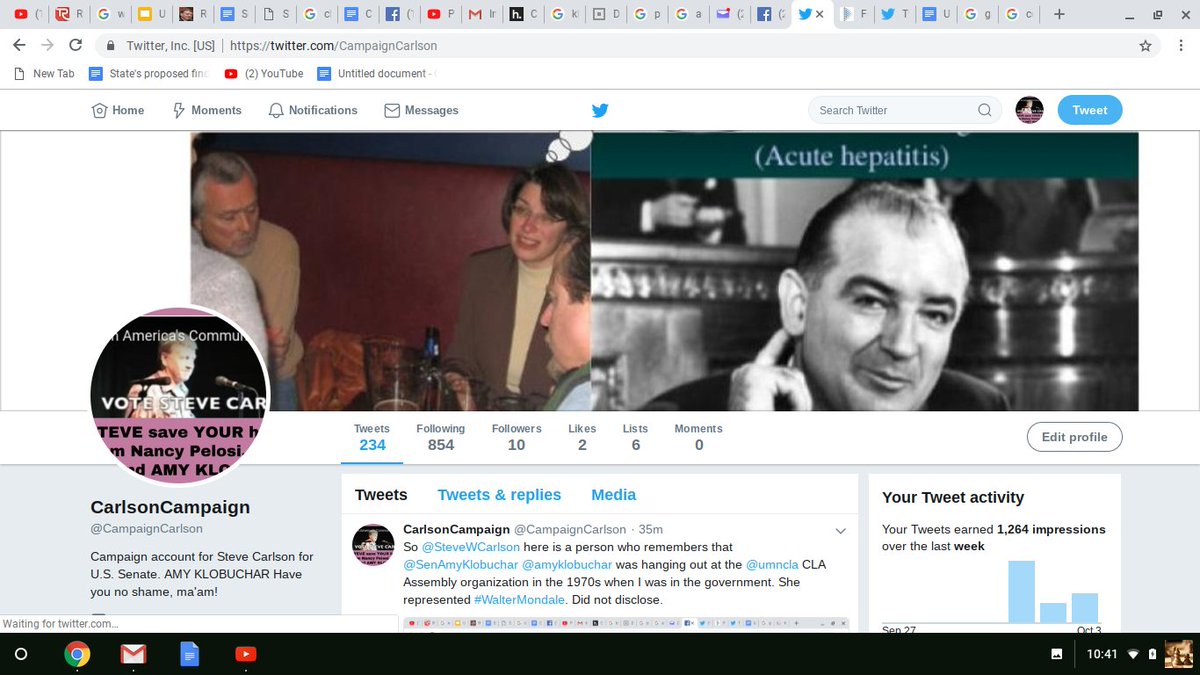Image resolution: width=1200 pixels, height=675 pixels.
Task: Click the Twitter bird logo
Action: click(600, 110)
